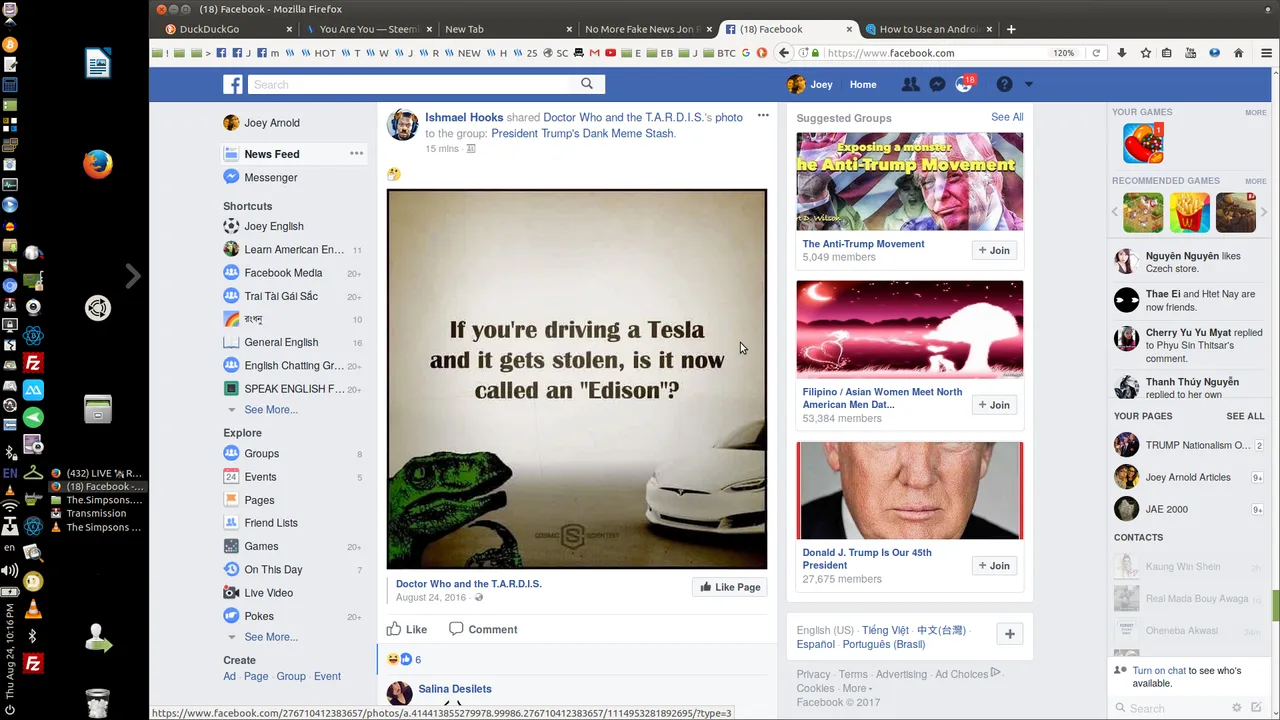
Task: Open the President Trump's Dank Meme Stash group link
Action: point(583,133)
